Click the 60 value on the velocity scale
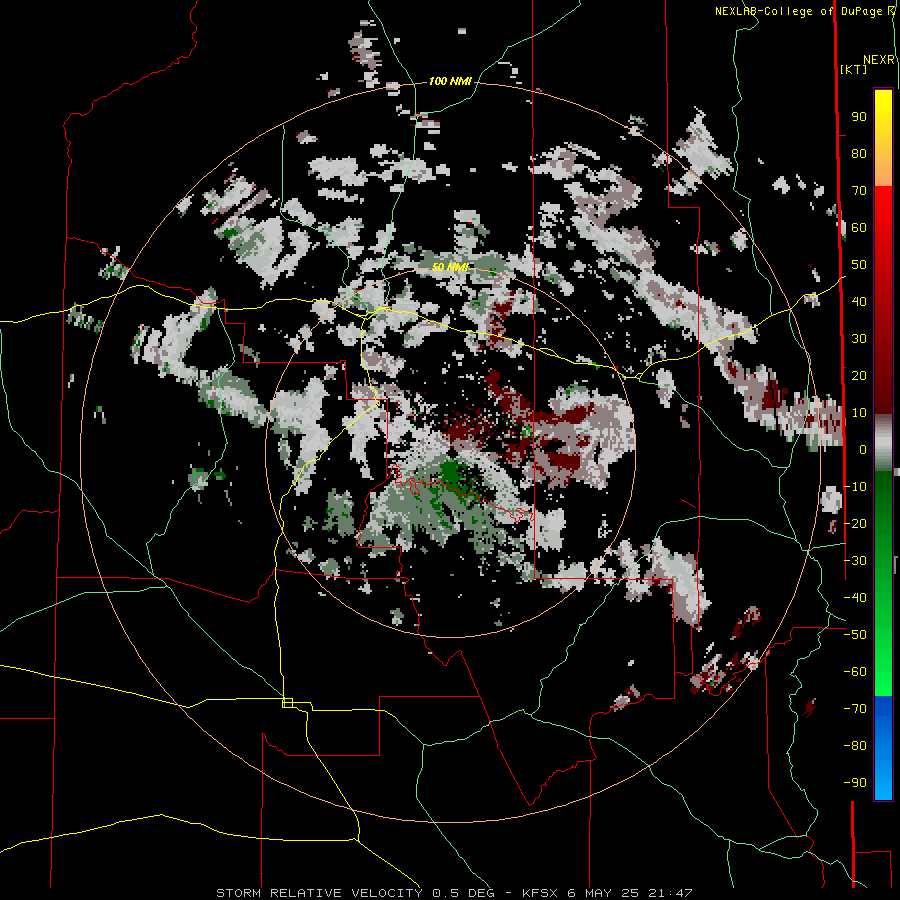The width and height of the screenshot is (900, 900). click(859, 227)
